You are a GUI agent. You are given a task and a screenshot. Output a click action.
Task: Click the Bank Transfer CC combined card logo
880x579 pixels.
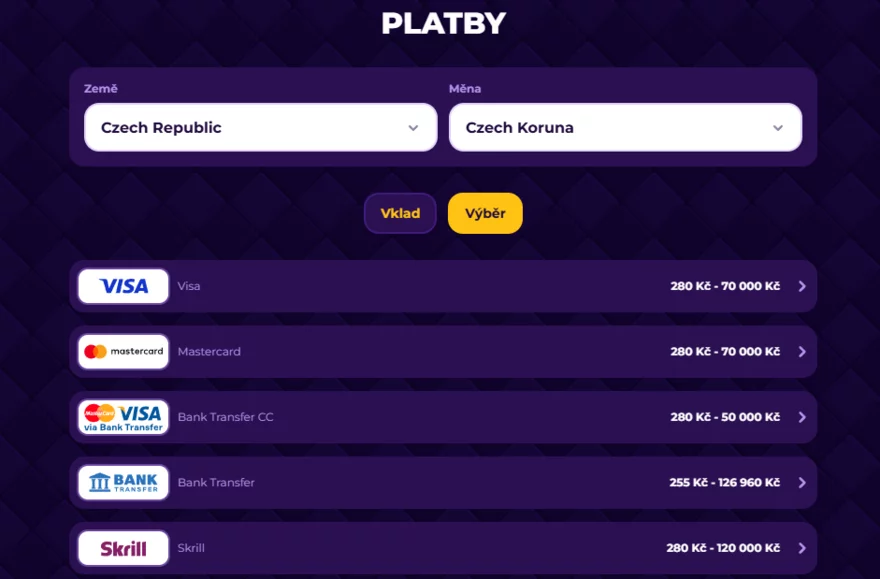[121, 417]
